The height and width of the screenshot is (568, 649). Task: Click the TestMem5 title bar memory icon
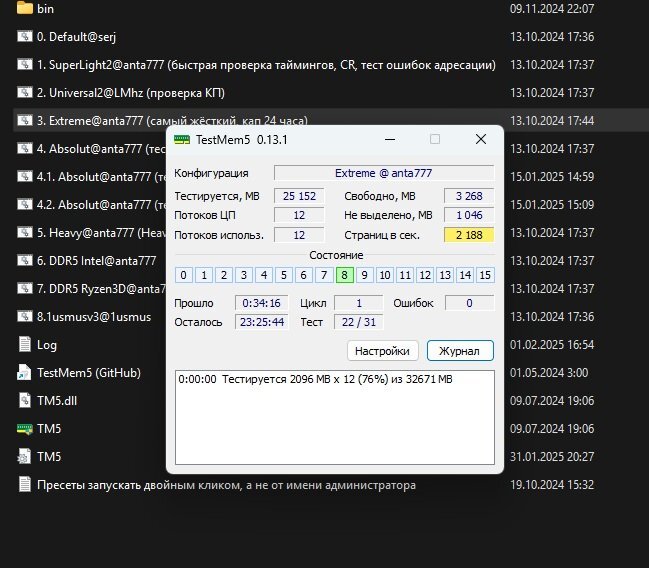point(182,140)
